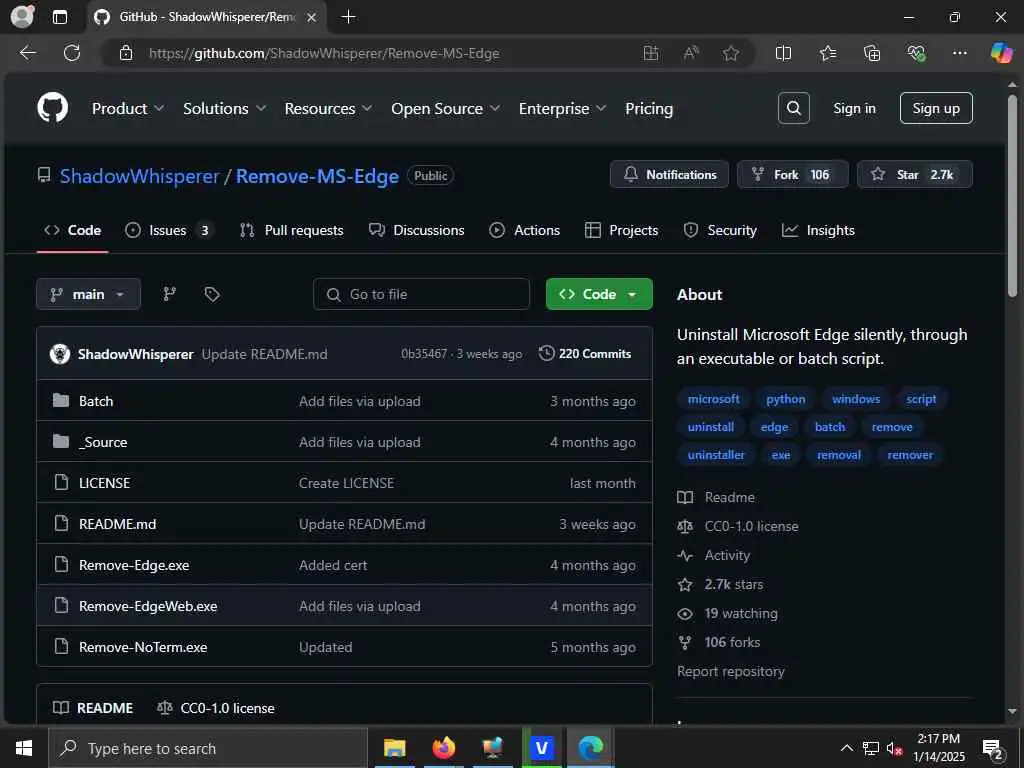This screenshot has height=768, width=1024.
Task: Open the tab actions menu icon
Action: (59, 17)
